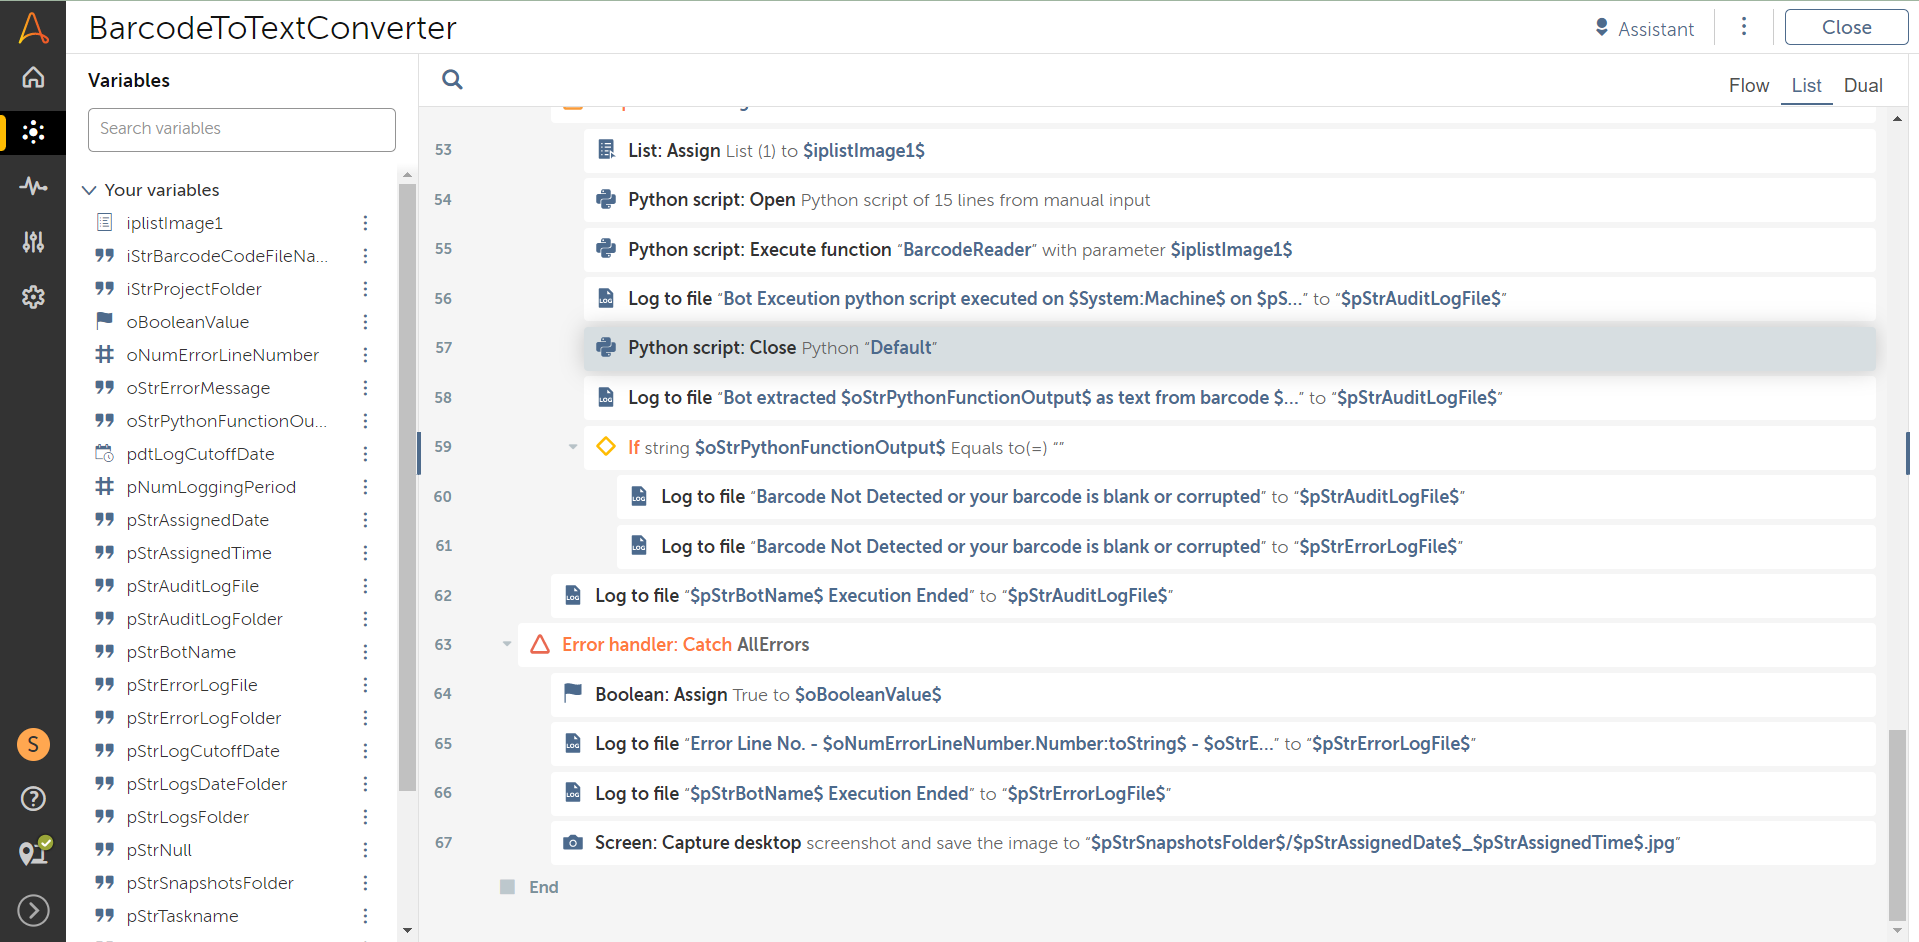
Task: Collapse the Error handler Catch block
Action: click(507, 644)
